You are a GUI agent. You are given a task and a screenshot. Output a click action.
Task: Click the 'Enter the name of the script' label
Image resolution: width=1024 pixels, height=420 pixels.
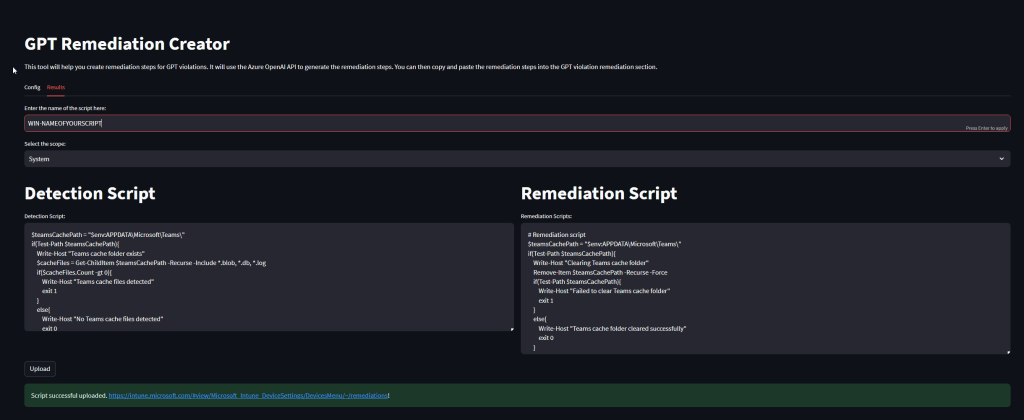click(65, 107)
